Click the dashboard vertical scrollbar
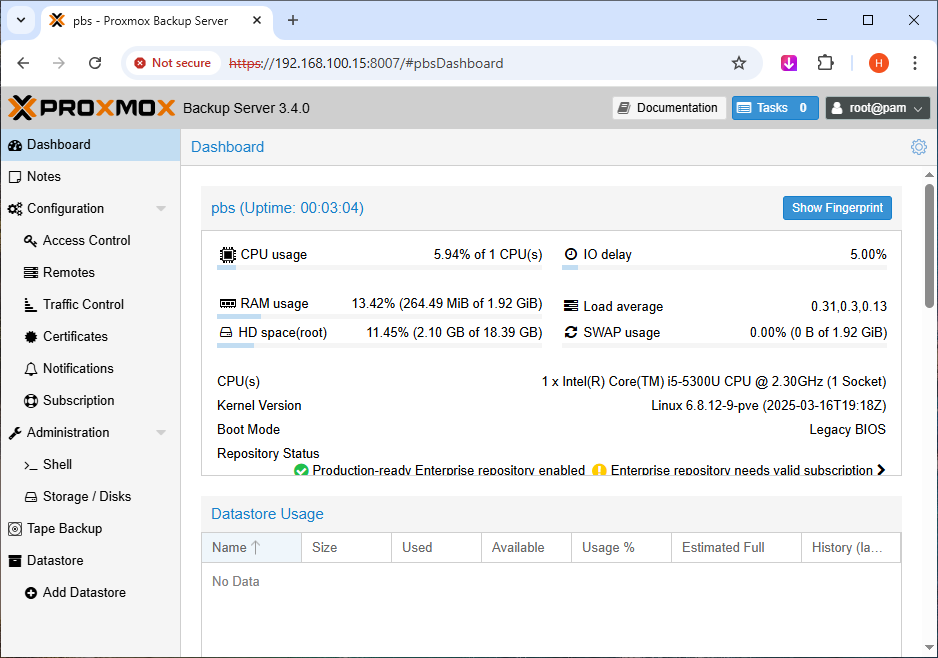The height and width of the screenshot is (658, 938). click(929, 246)
